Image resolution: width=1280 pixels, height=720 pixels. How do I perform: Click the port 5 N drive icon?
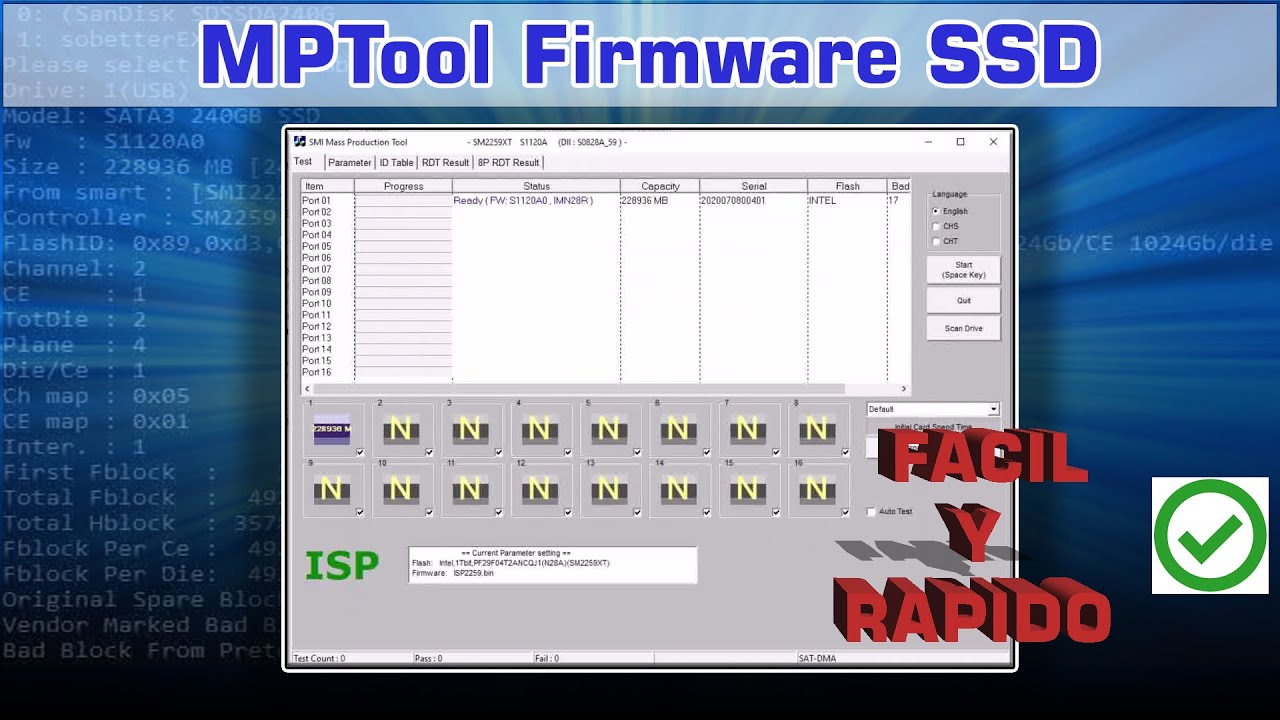tap(608, 430)
